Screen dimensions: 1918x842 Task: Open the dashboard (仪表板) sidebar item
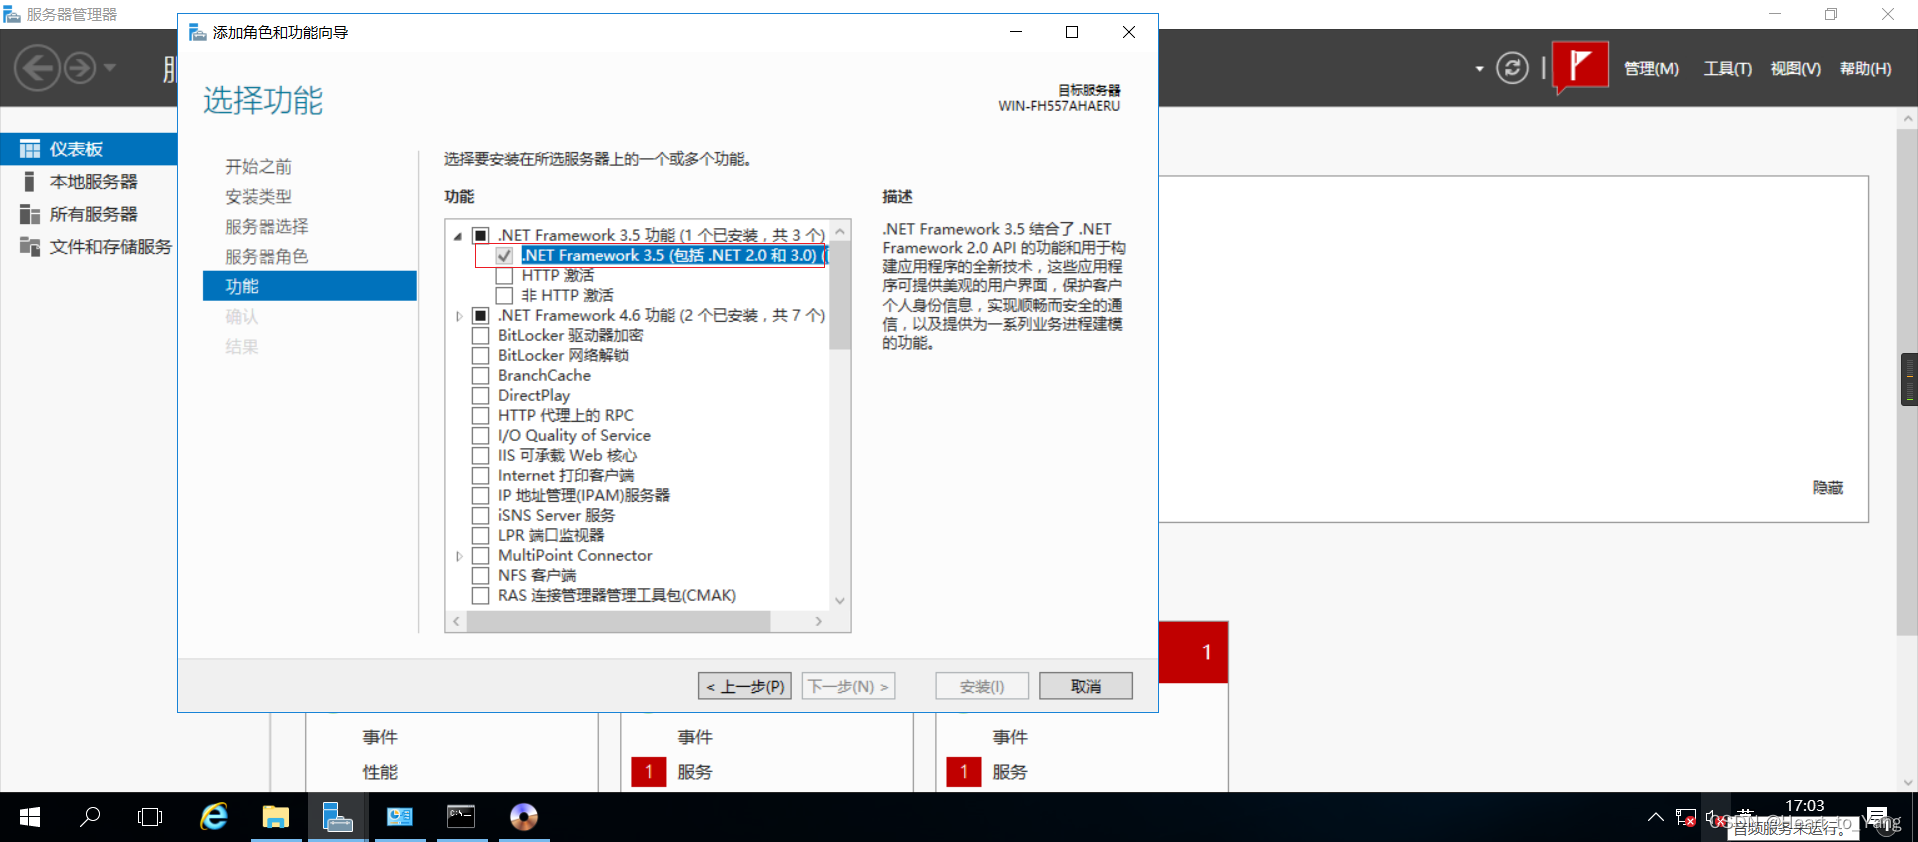point(88,149)
